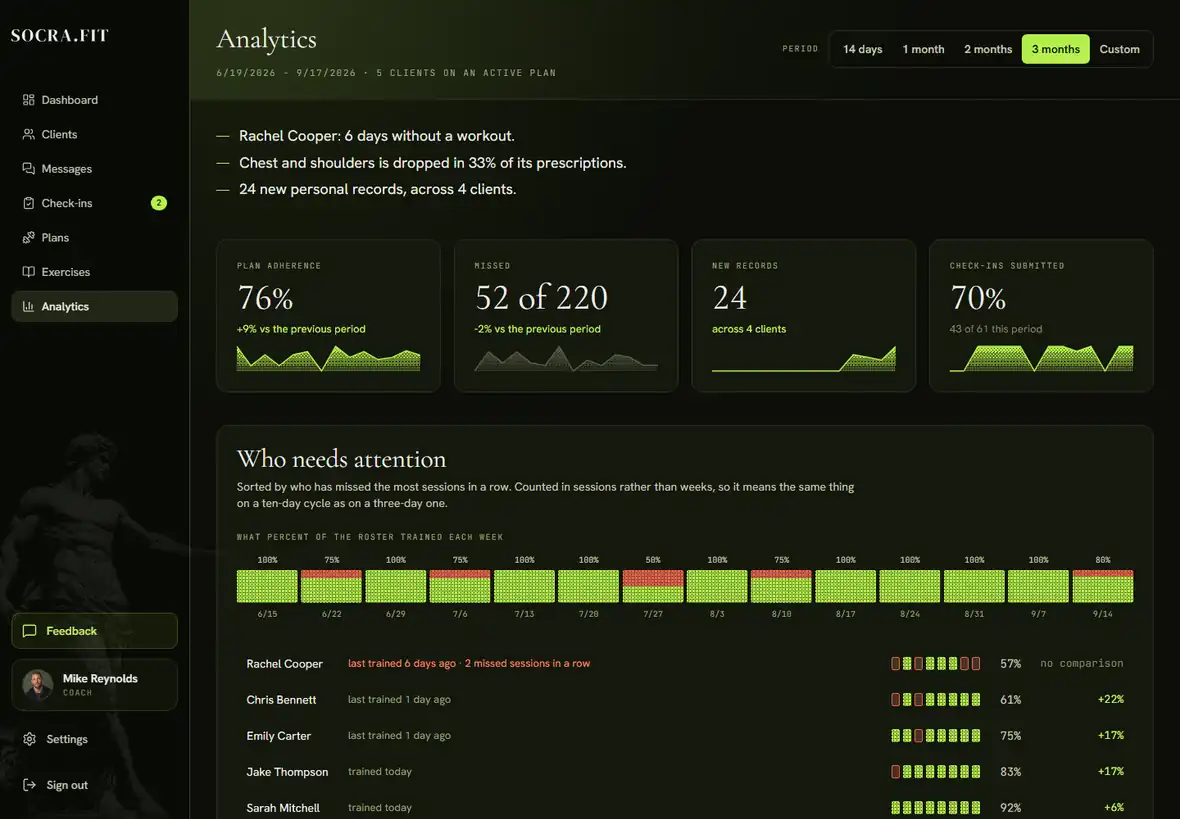The width and height of the screenshot is (1180, 819).
Task: Click the "Rachel Cooper: 6 days without a workout" insight
Action: click(377, 135)
